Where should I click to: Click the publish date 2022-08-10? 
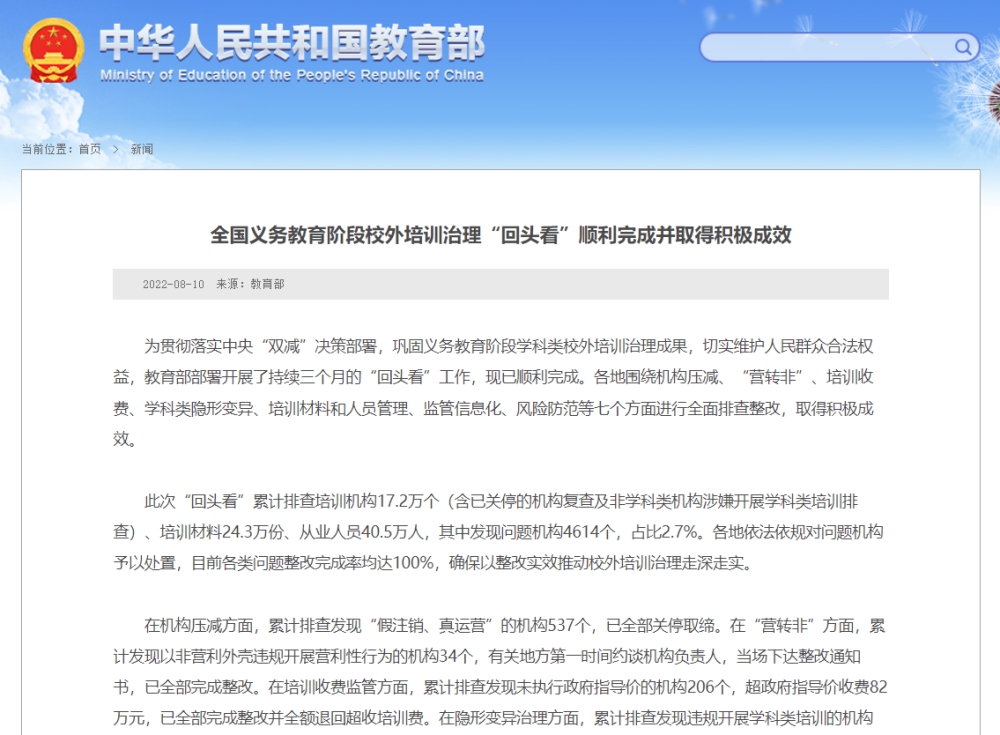pyautogui.click(x=173, y=285)
